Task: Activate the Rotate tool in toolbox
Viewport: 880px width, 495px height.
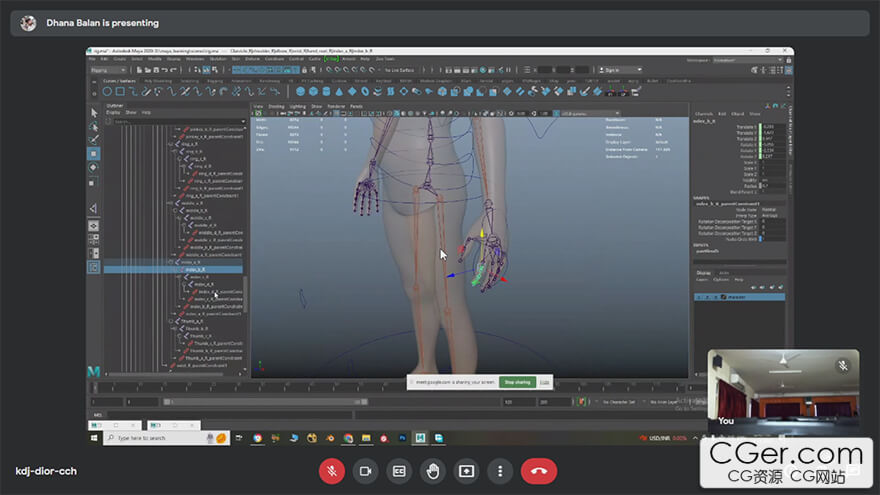Action: [94, 167]
